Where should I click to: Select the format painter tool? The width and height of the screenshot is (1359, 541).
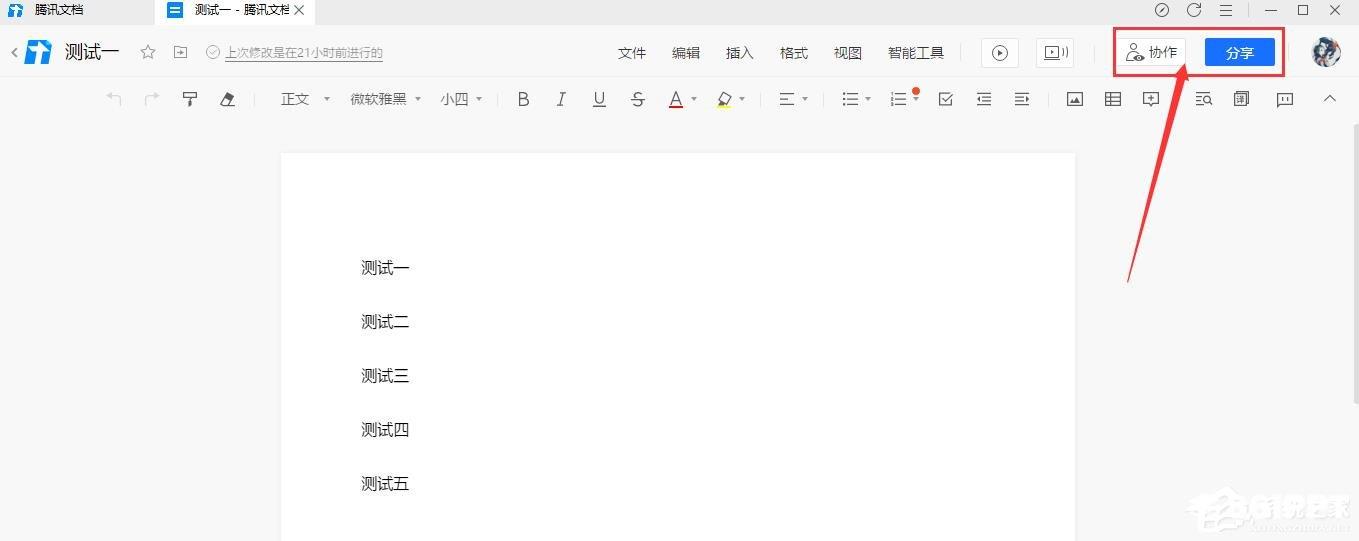pyautogui.click(x=190, y=99)
